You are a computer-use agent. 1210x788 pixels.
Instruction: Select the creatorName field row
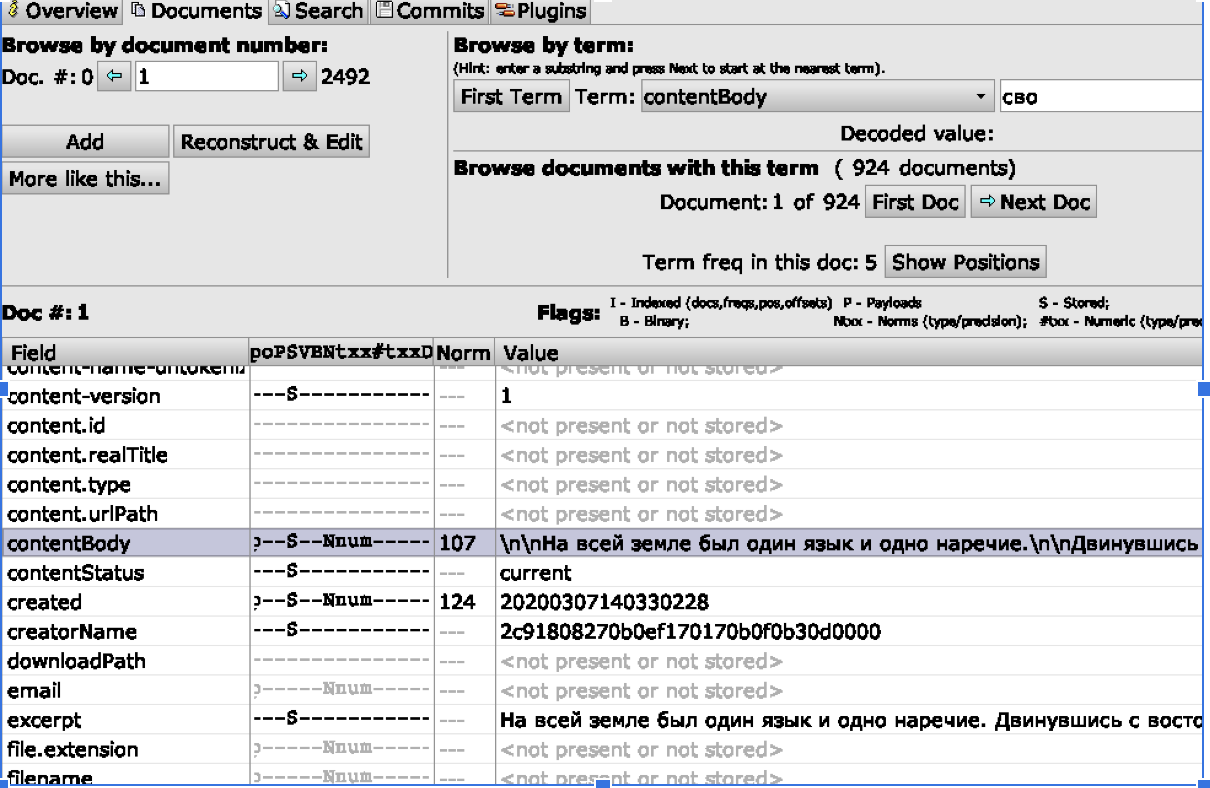[604, 632]
